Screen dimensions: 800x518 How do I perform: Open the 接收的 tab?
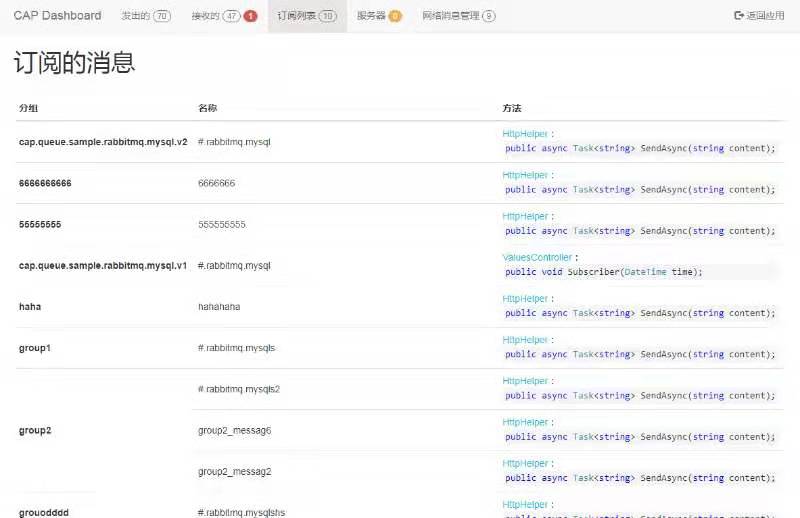coord(224,16)
